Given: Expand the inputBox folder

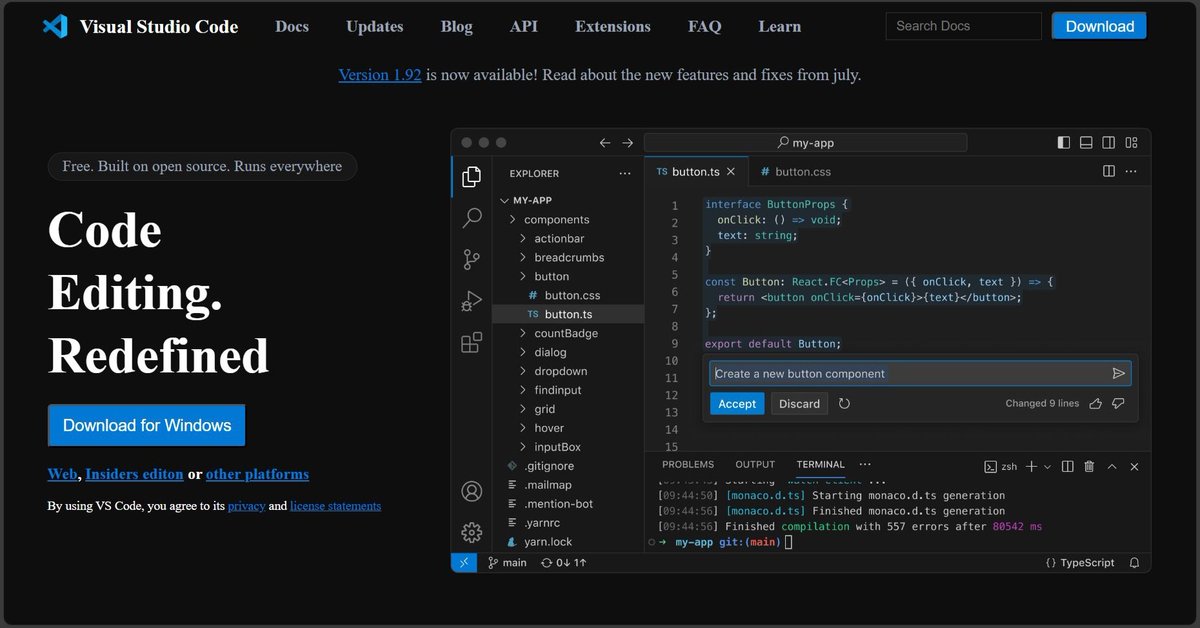Looking at the screenshot, I should (522, 447).
